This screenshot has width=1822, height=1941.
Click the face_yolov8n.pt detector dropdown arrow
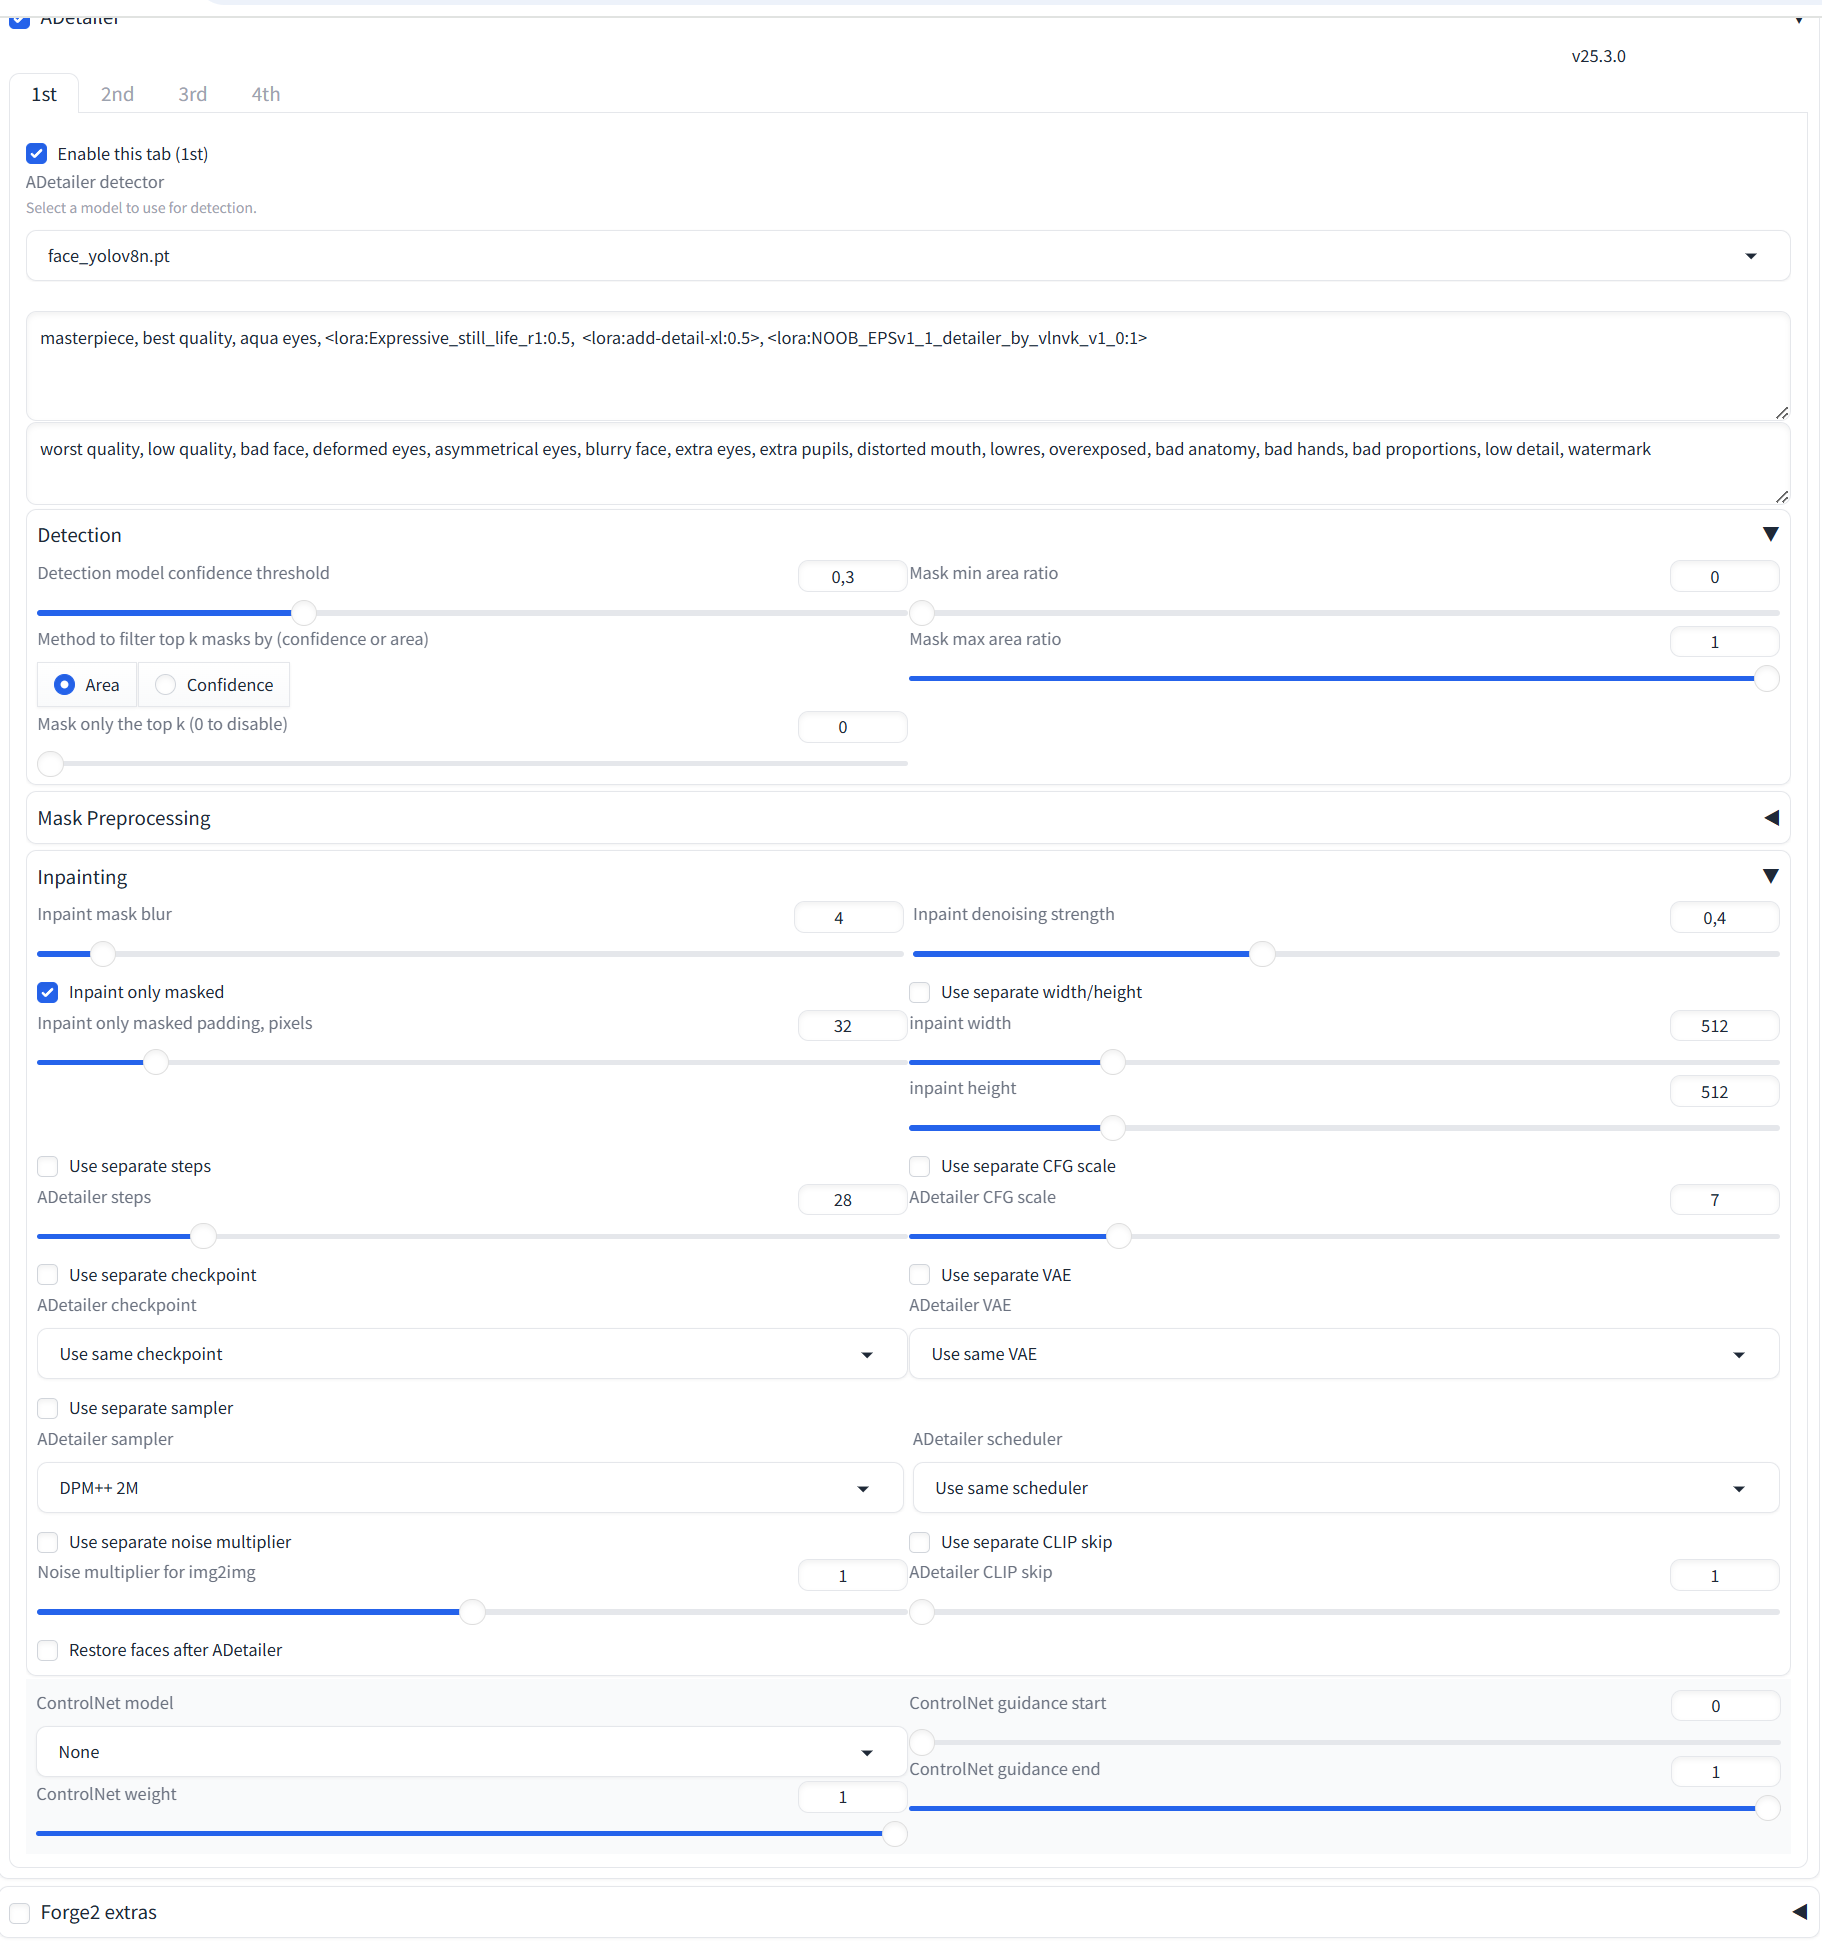pyautogui.click(x=1750, y=256)
